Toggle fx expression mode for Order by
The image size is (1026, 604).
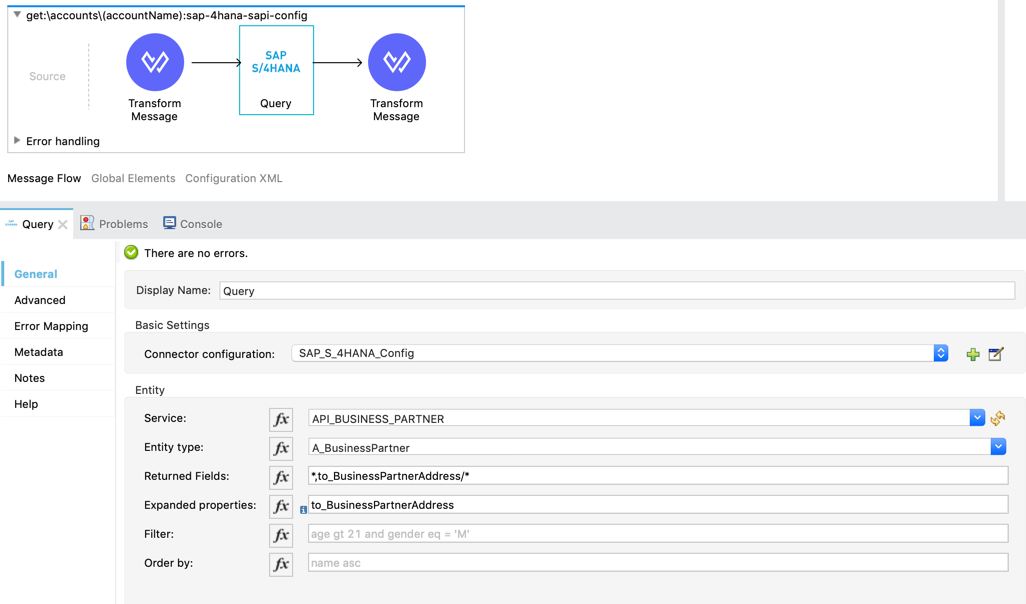281,564
